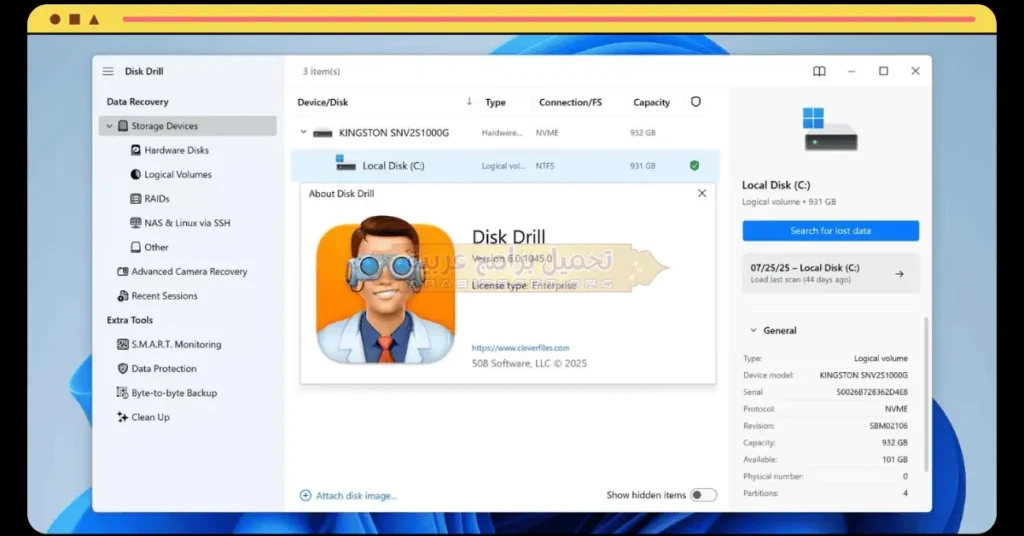The height and width of the screenshot is (536, 1024).
Task: Click the Logical Volumes icon
Action: (135, 174)
